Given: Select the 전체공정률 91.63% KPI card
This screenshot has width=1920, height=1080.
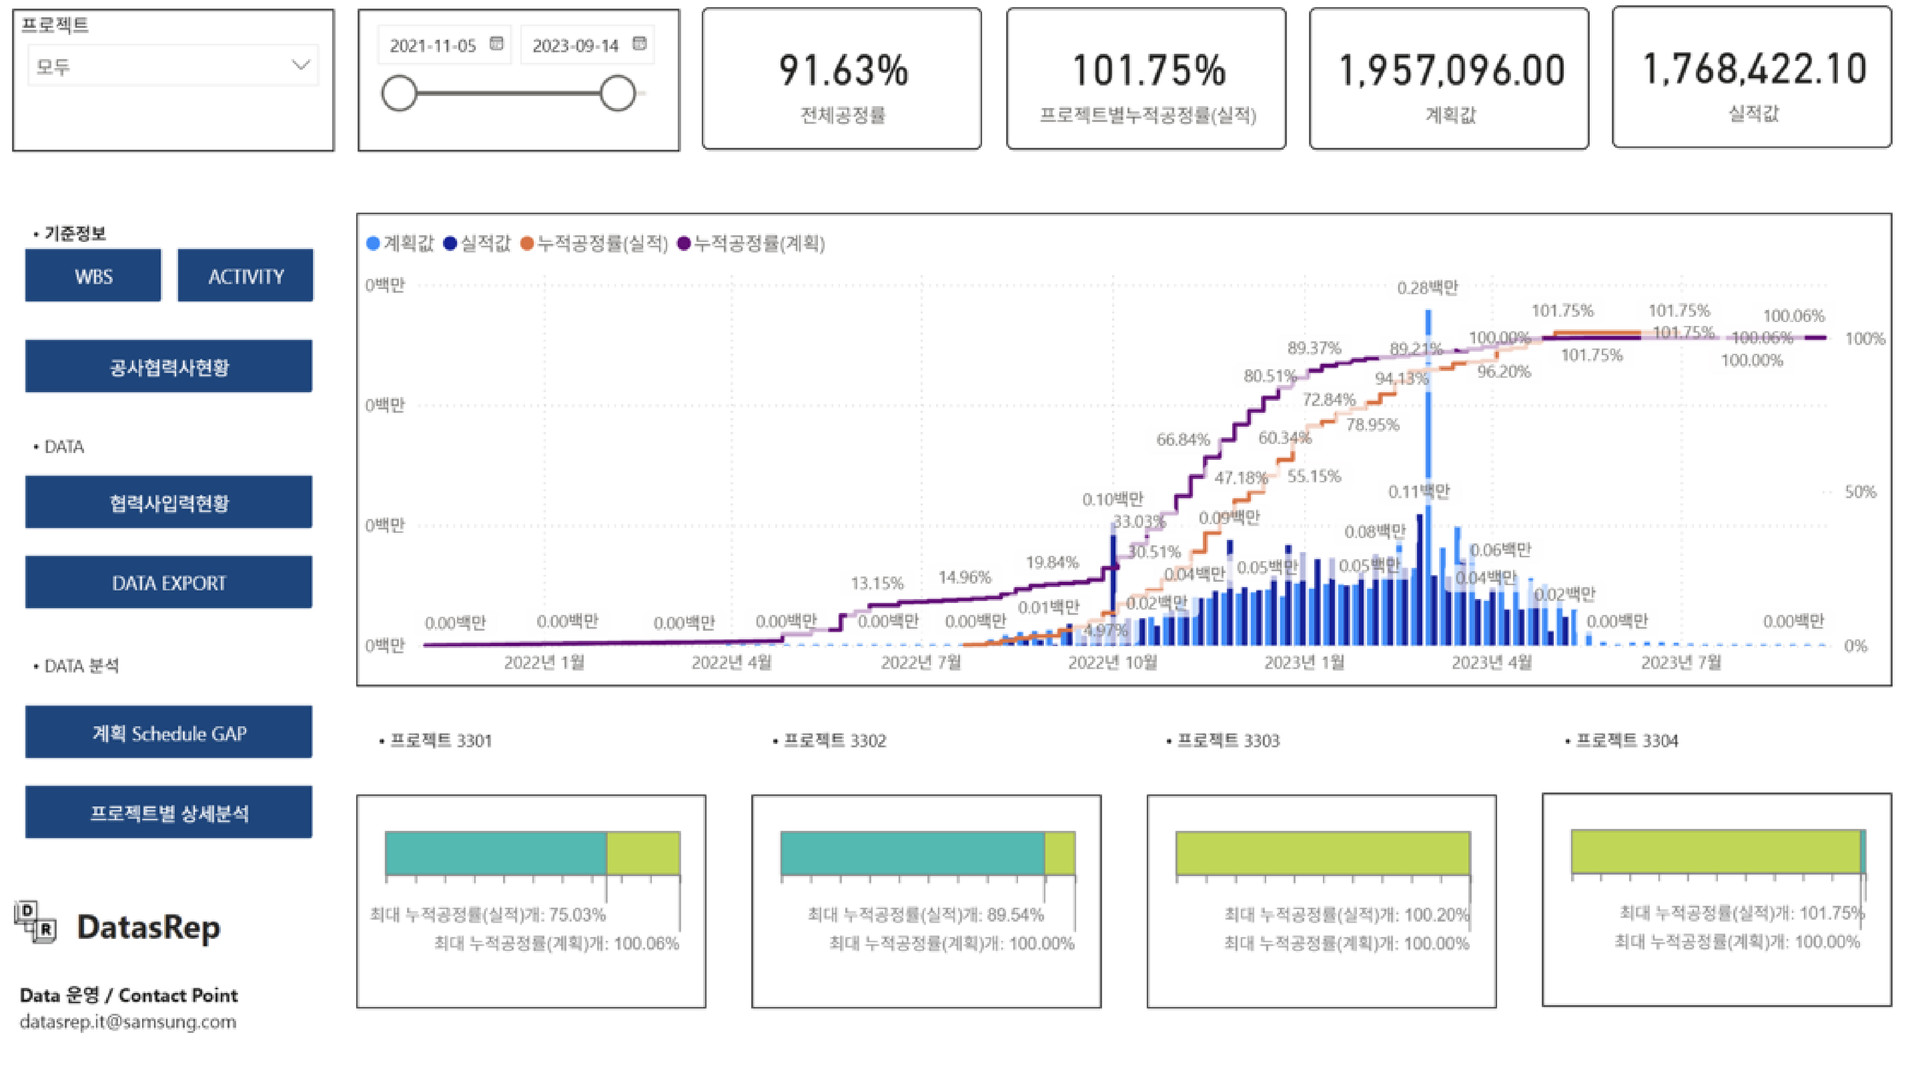Looking at the screenshot, I should click(x=842, y=78).
